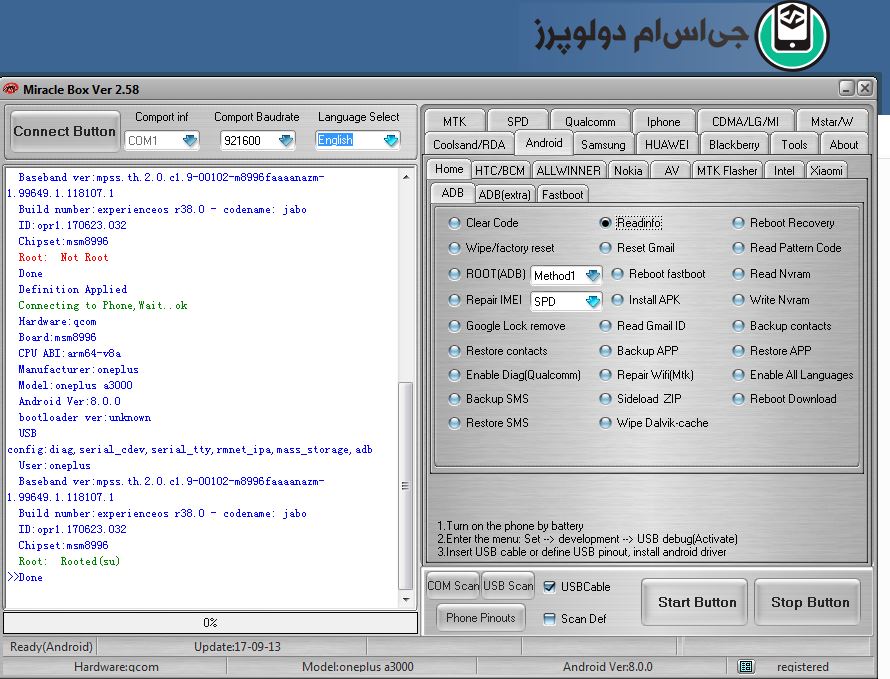Open the HUAWEI tab
This screenshot has width=890, height=679.
(x=667, y=145)
